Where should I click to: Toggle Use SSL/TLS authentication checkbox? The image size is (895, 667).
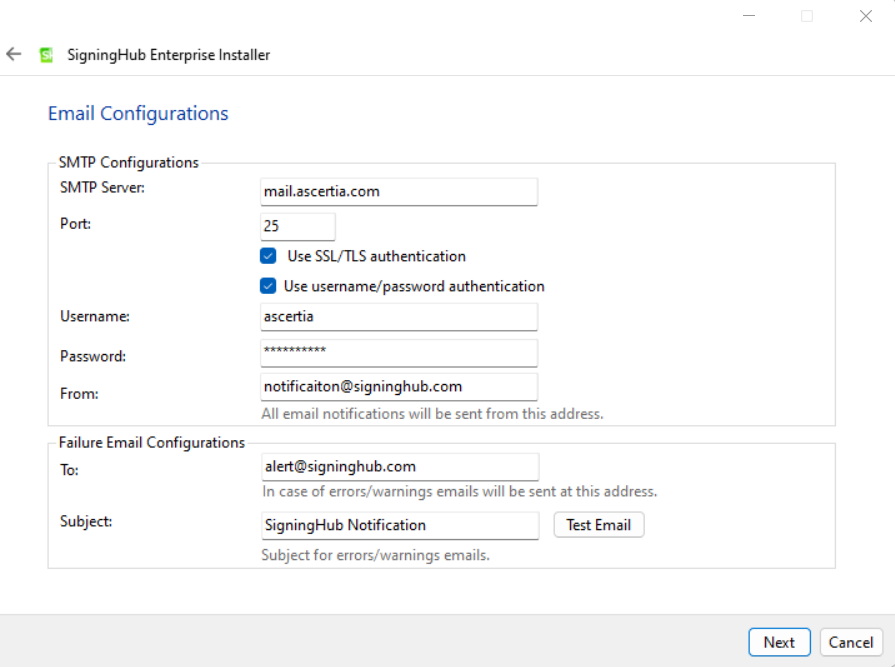pos(268,256)
